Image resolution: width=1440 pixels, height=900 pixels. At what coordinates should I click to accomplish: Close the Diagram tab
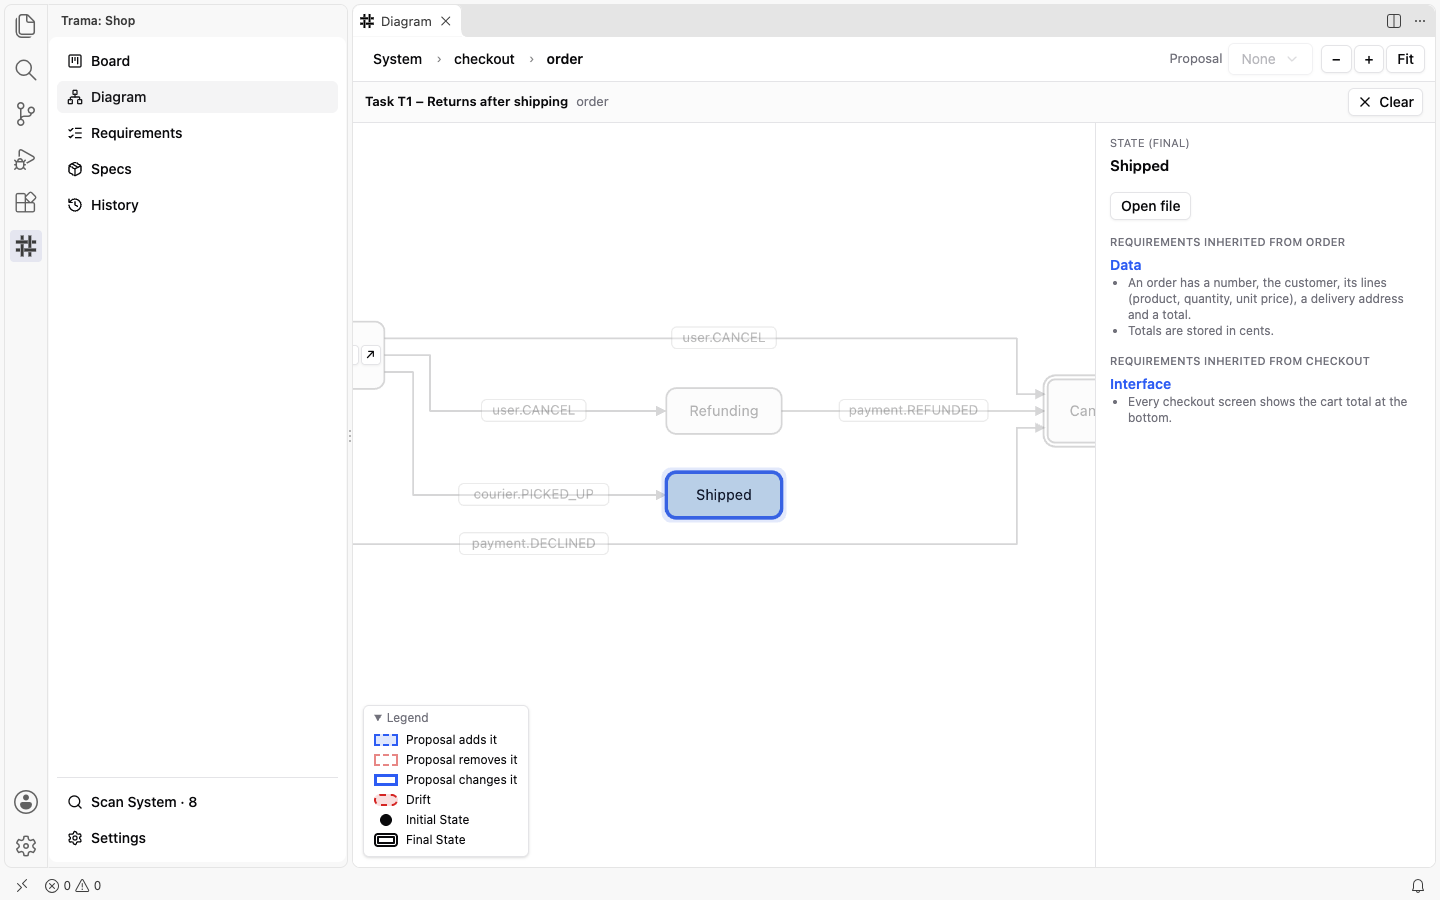(446, 21)
